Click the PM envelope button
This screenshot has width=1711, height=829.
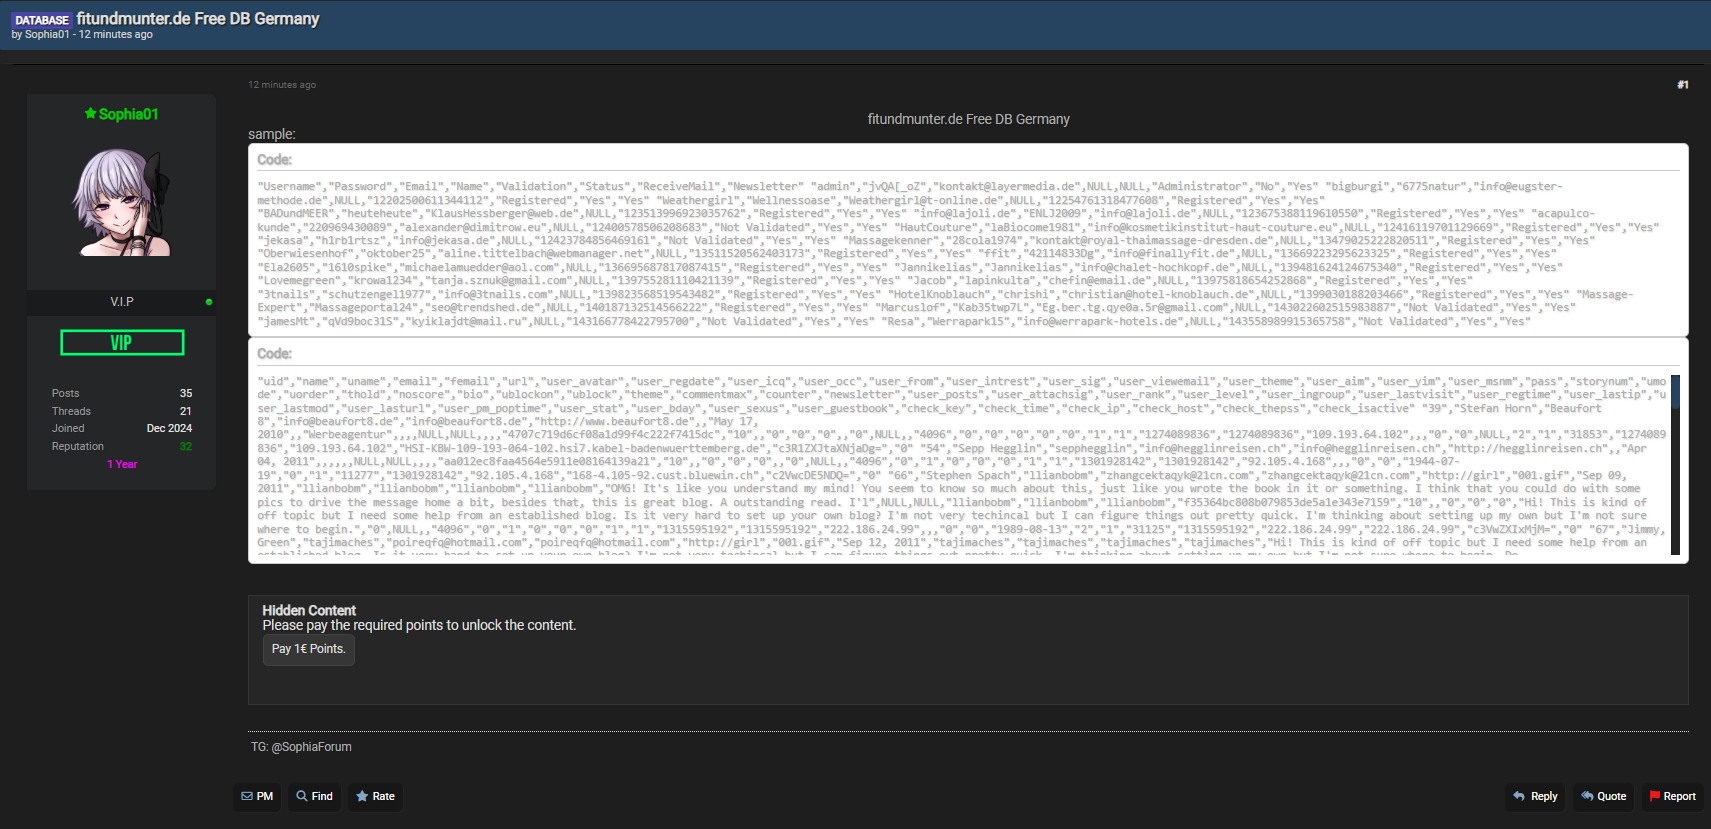[257, 796]
